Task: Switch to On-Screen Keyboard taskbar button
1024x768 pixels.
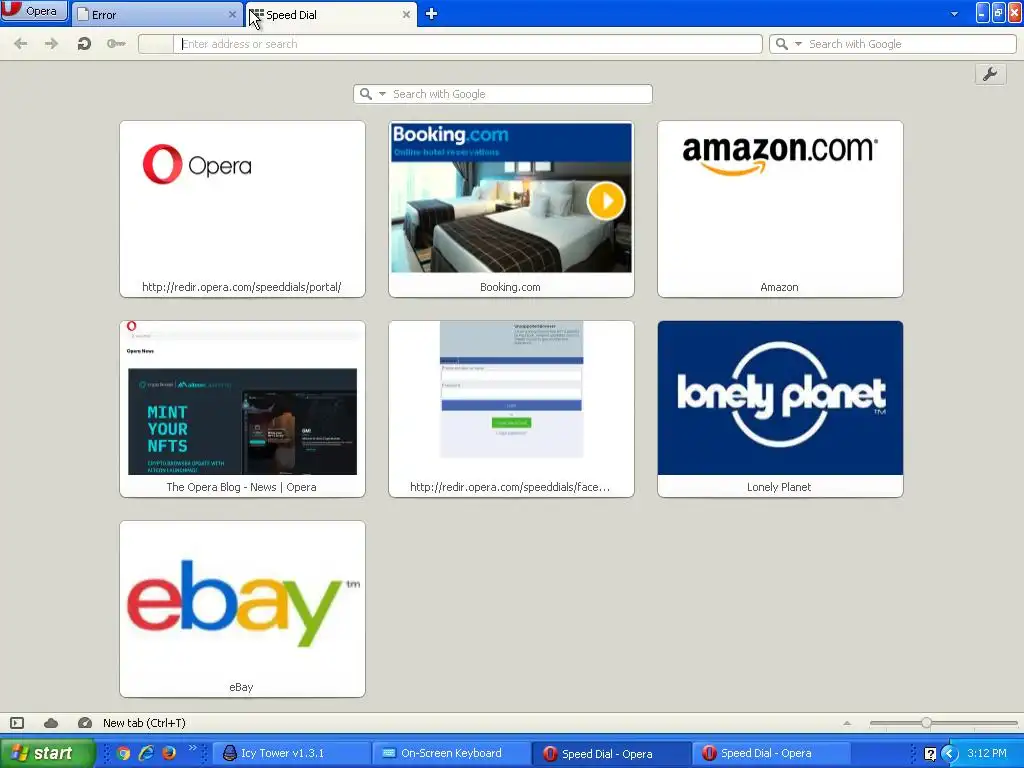Action: [451, 753]
